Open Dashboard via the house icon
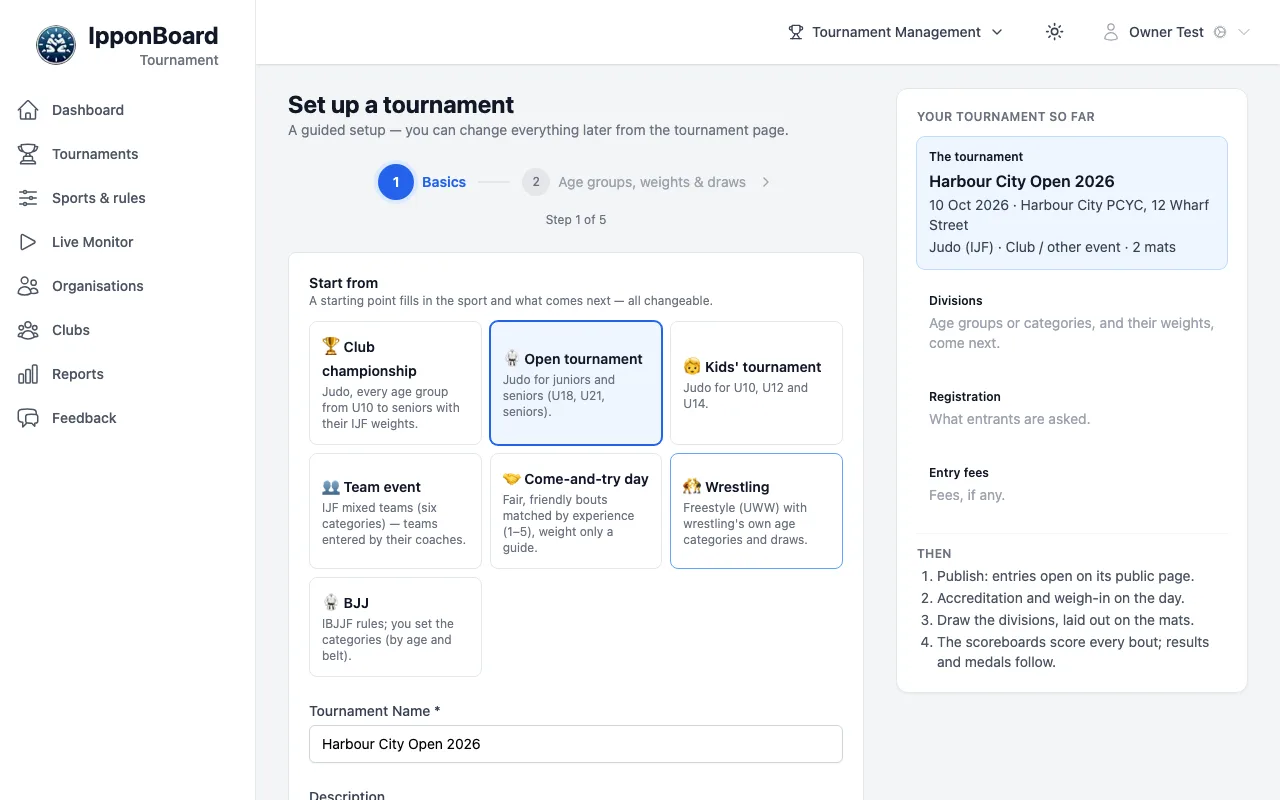 click(28, 110)
